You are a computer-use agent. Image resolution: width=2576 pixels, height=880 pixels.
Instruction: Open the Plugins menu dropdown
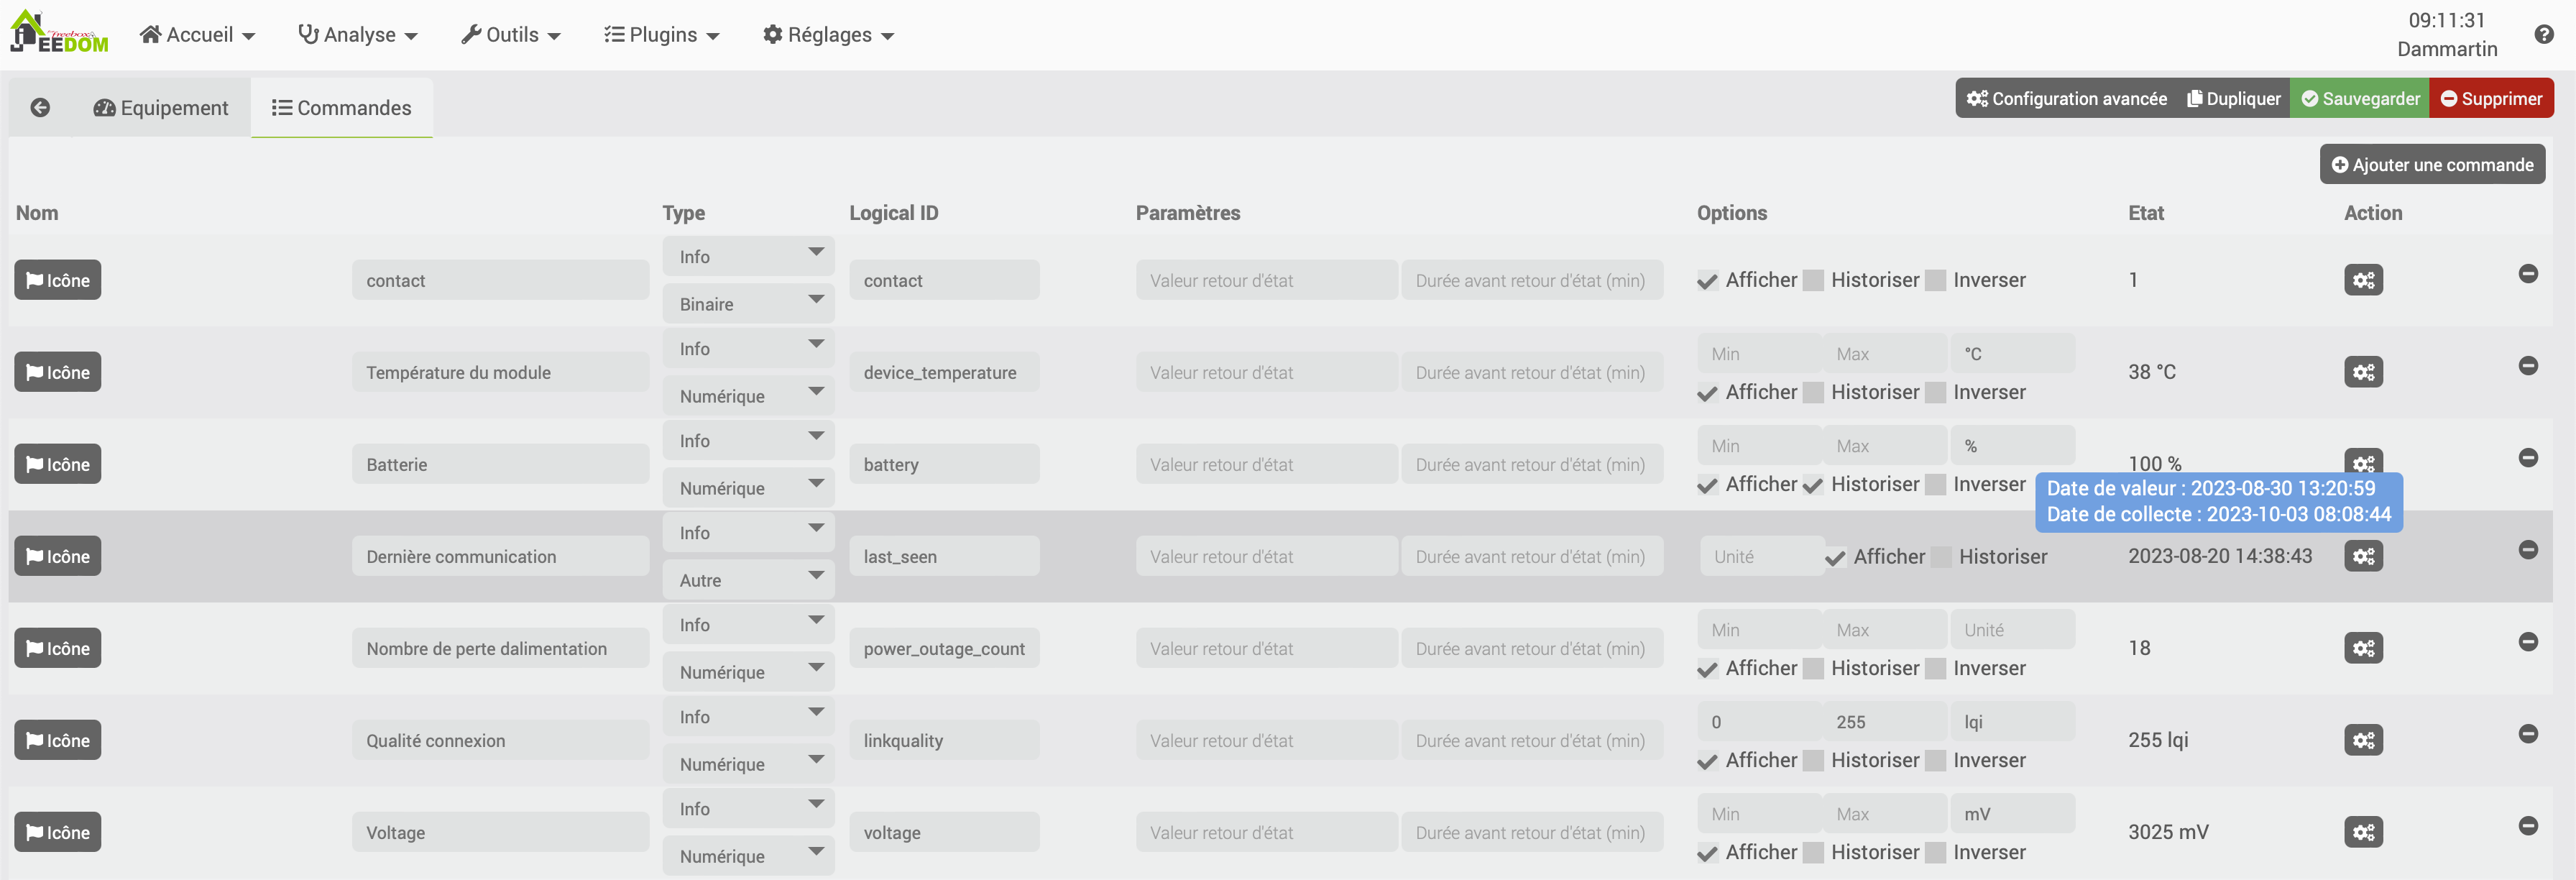[x=662, y=35]
